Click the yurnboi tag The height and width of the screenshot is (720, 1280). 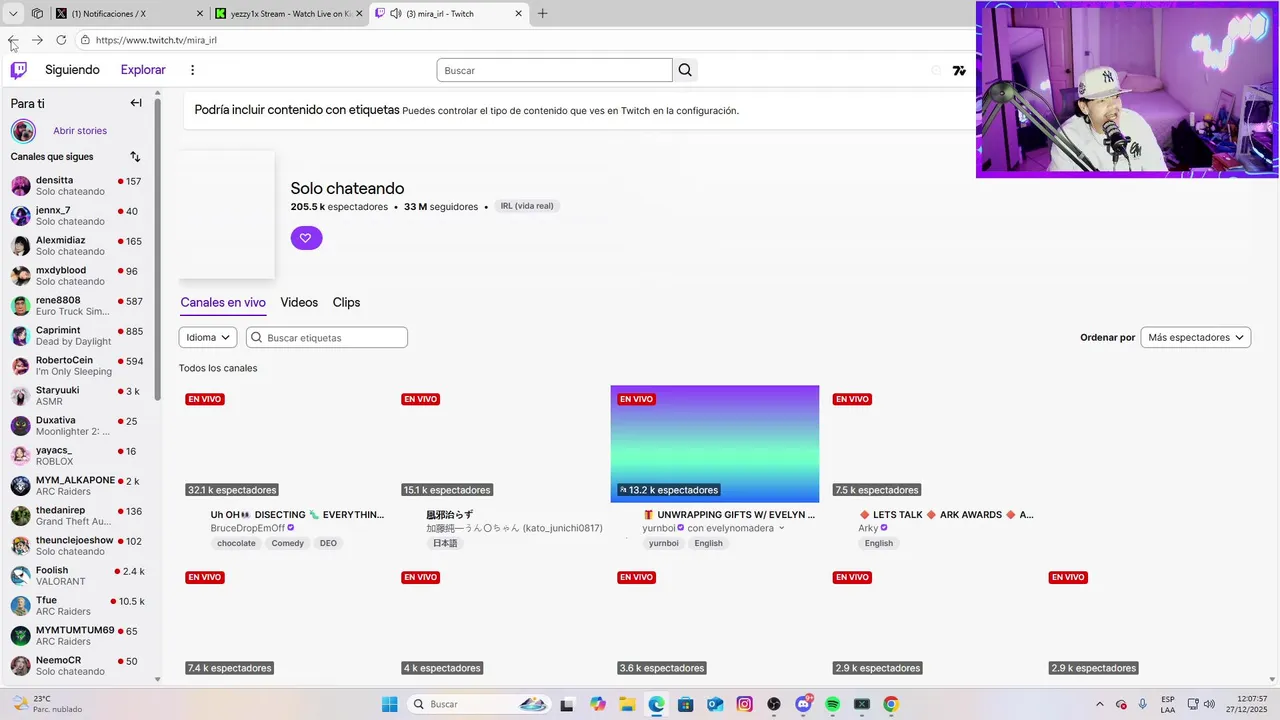pos(663,543)
